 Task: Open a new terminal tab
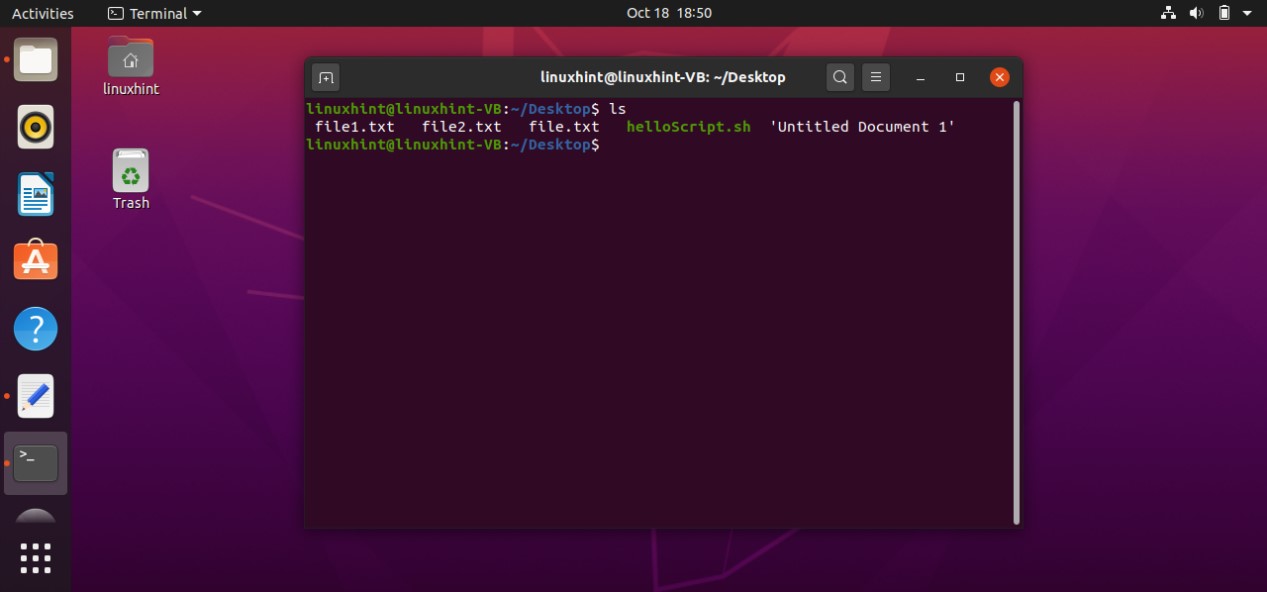[x=326, y=77]
